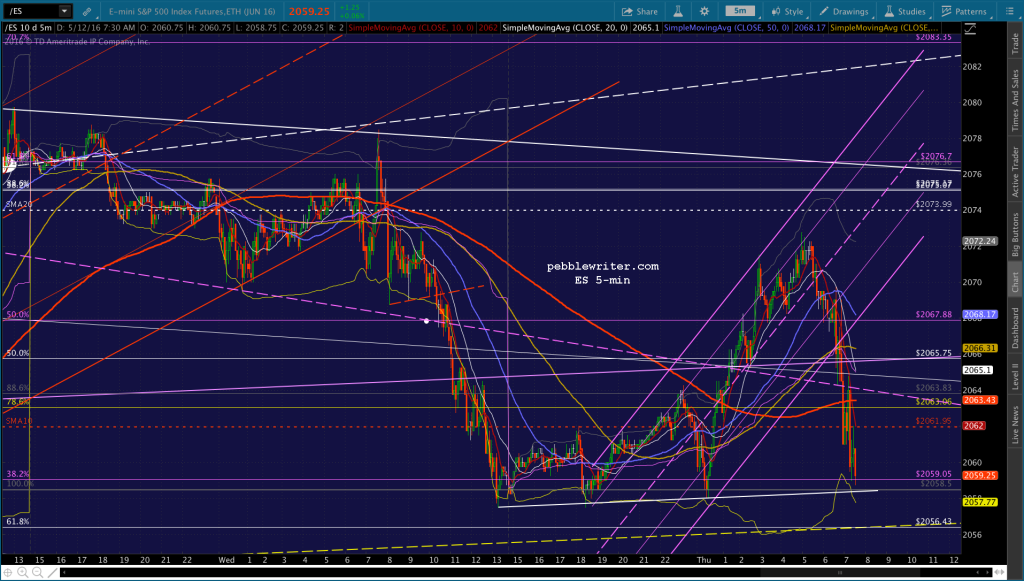This screenshot has width=1024, height=581.
Task: Click the crosshair pan icon
Action: 8,573
